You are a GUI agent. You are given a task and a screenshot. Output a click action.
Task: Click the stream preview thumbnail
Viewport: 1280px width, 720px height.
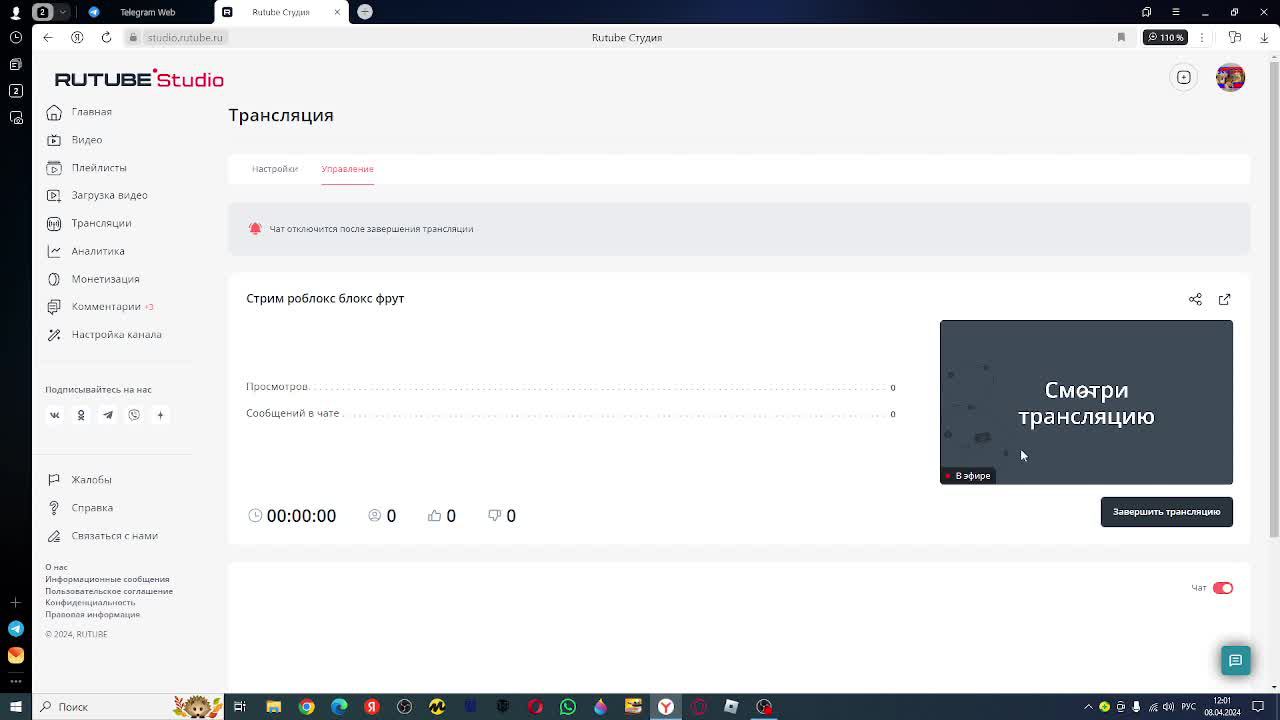coord(1086,402)
